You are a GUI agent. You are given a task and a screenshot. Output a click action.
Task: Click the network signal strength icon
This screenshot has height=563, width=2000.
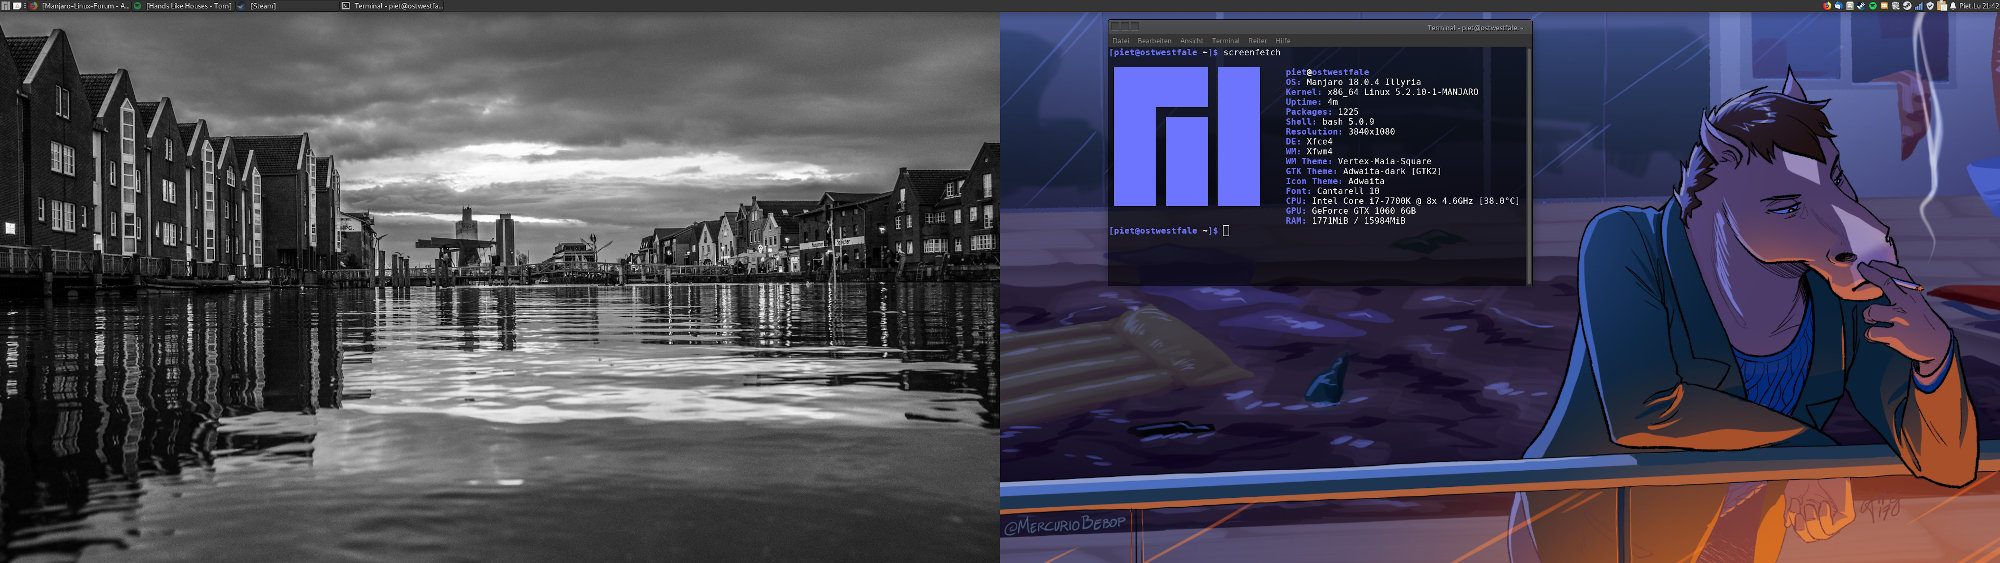(x=1919, y=6)
